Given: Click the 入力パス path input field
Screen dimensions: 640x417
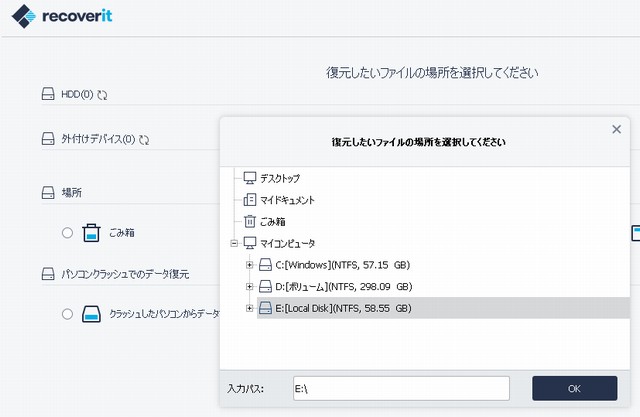Looking at the screenshot, I should coord(399,388).
